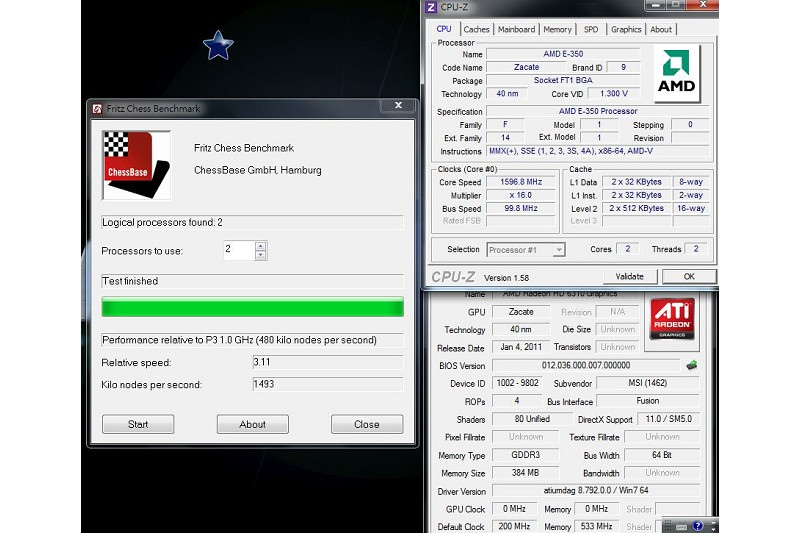This screenshot has width=800, height=533.
Task: Click the Code Name value Zacate in CPU-Z
Action: (526, 67)
